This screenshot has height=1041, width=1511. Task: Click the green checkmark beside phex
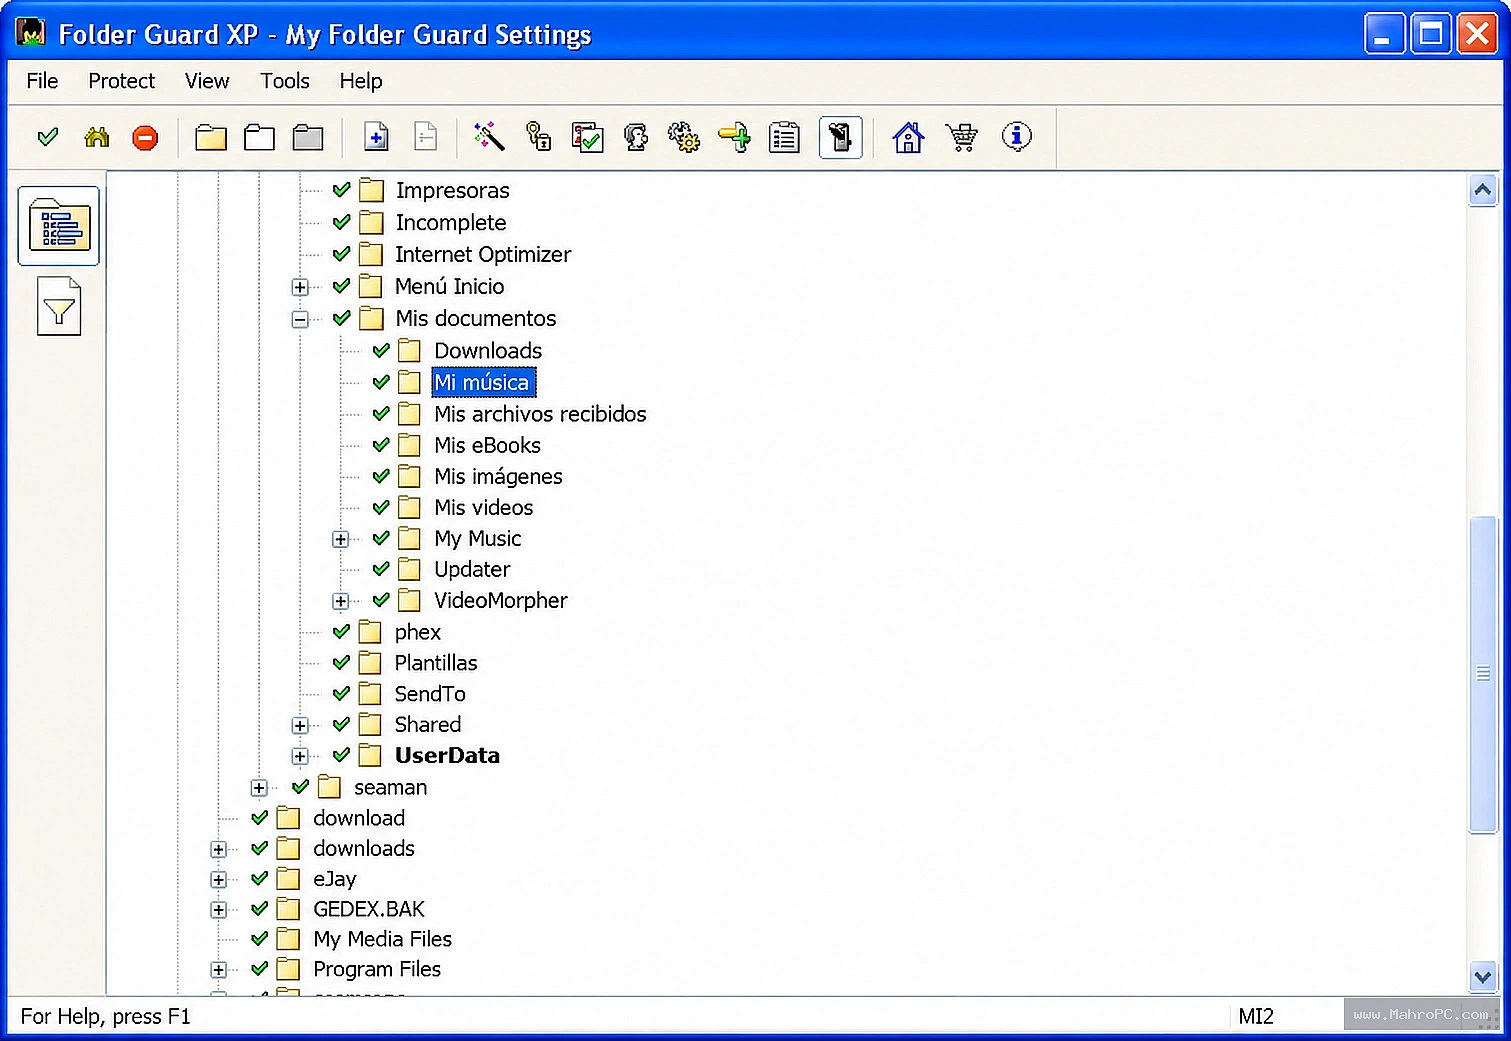(x=341, y=631)
